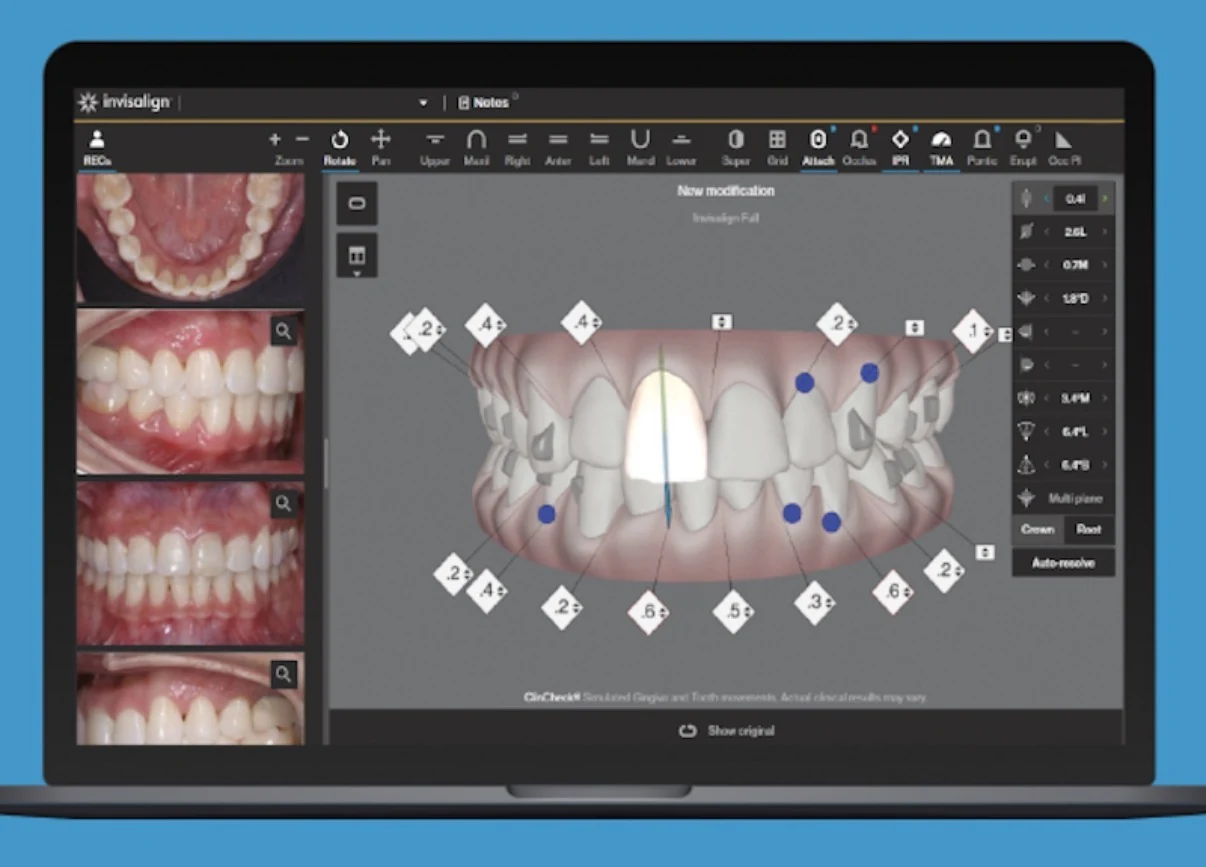
Task: Show the Anter front view
Action: point(558,147)
